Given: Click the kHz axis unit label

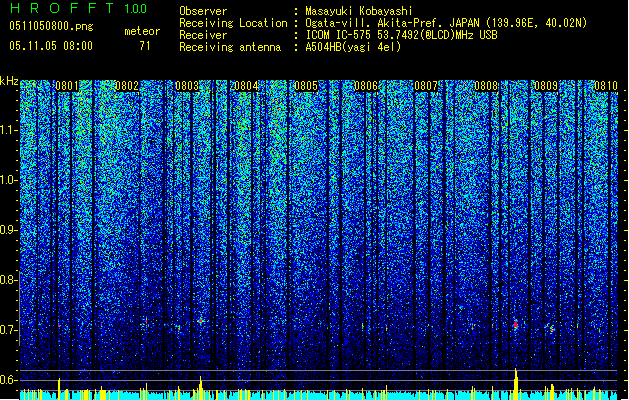Looking at the screenshot, I should tap(9, 81).
